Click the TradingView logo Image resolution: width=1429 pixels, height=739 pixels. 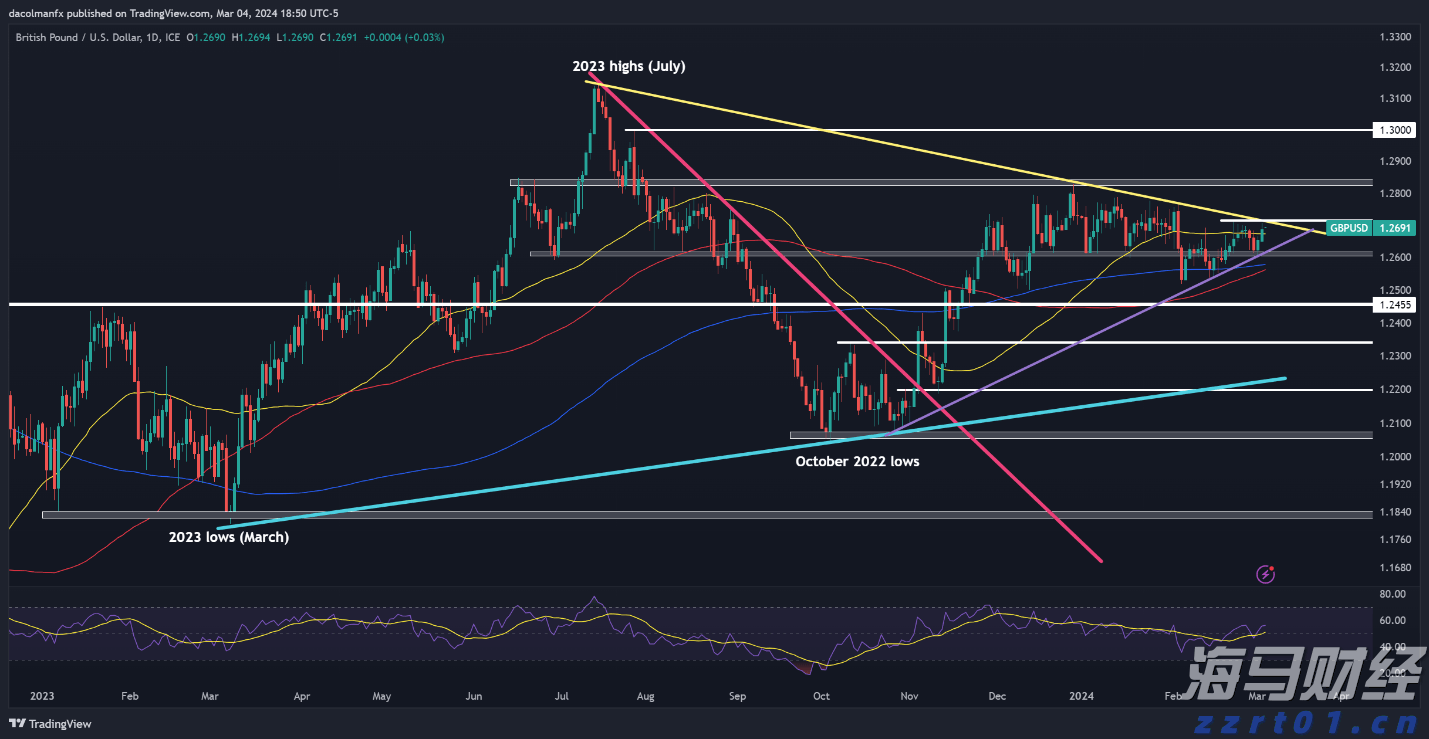[x=50, y=724]
